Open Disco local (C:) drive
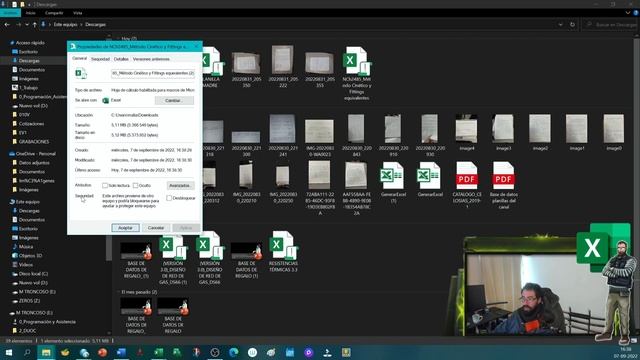 (33, 274)
